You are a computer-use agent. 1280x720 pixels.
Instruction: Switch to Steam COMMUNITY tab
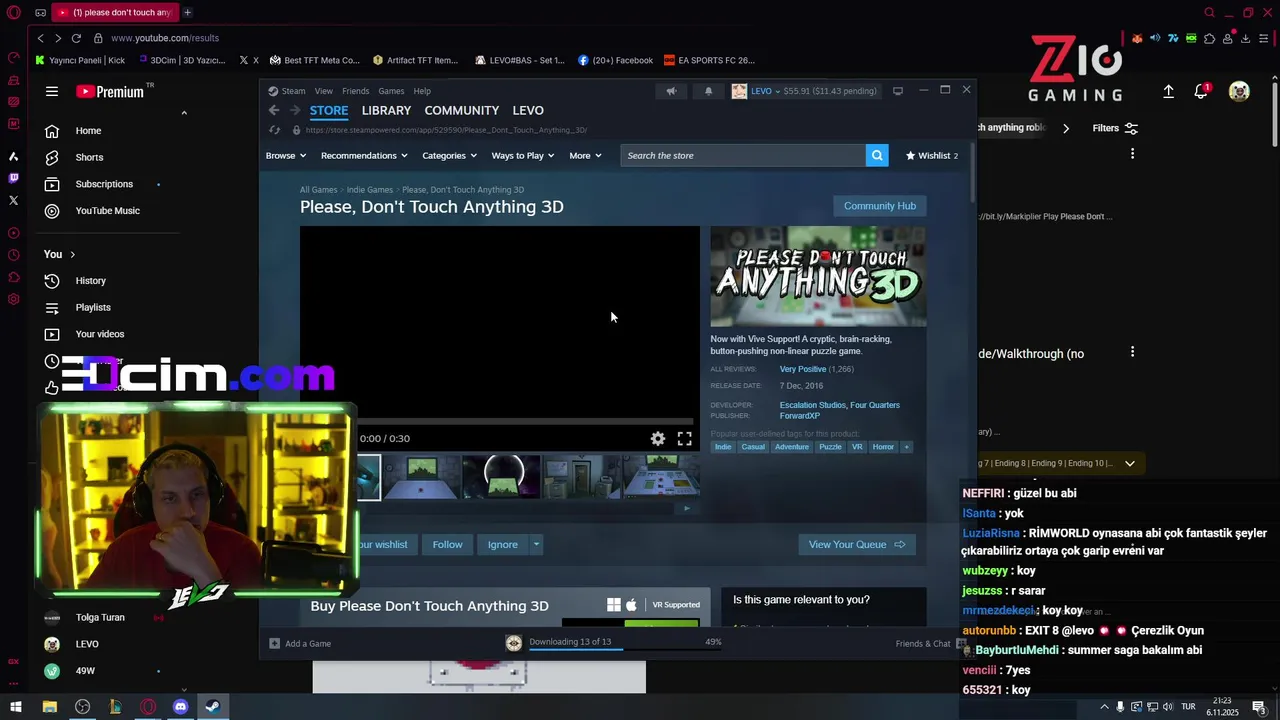coord(461,110)
